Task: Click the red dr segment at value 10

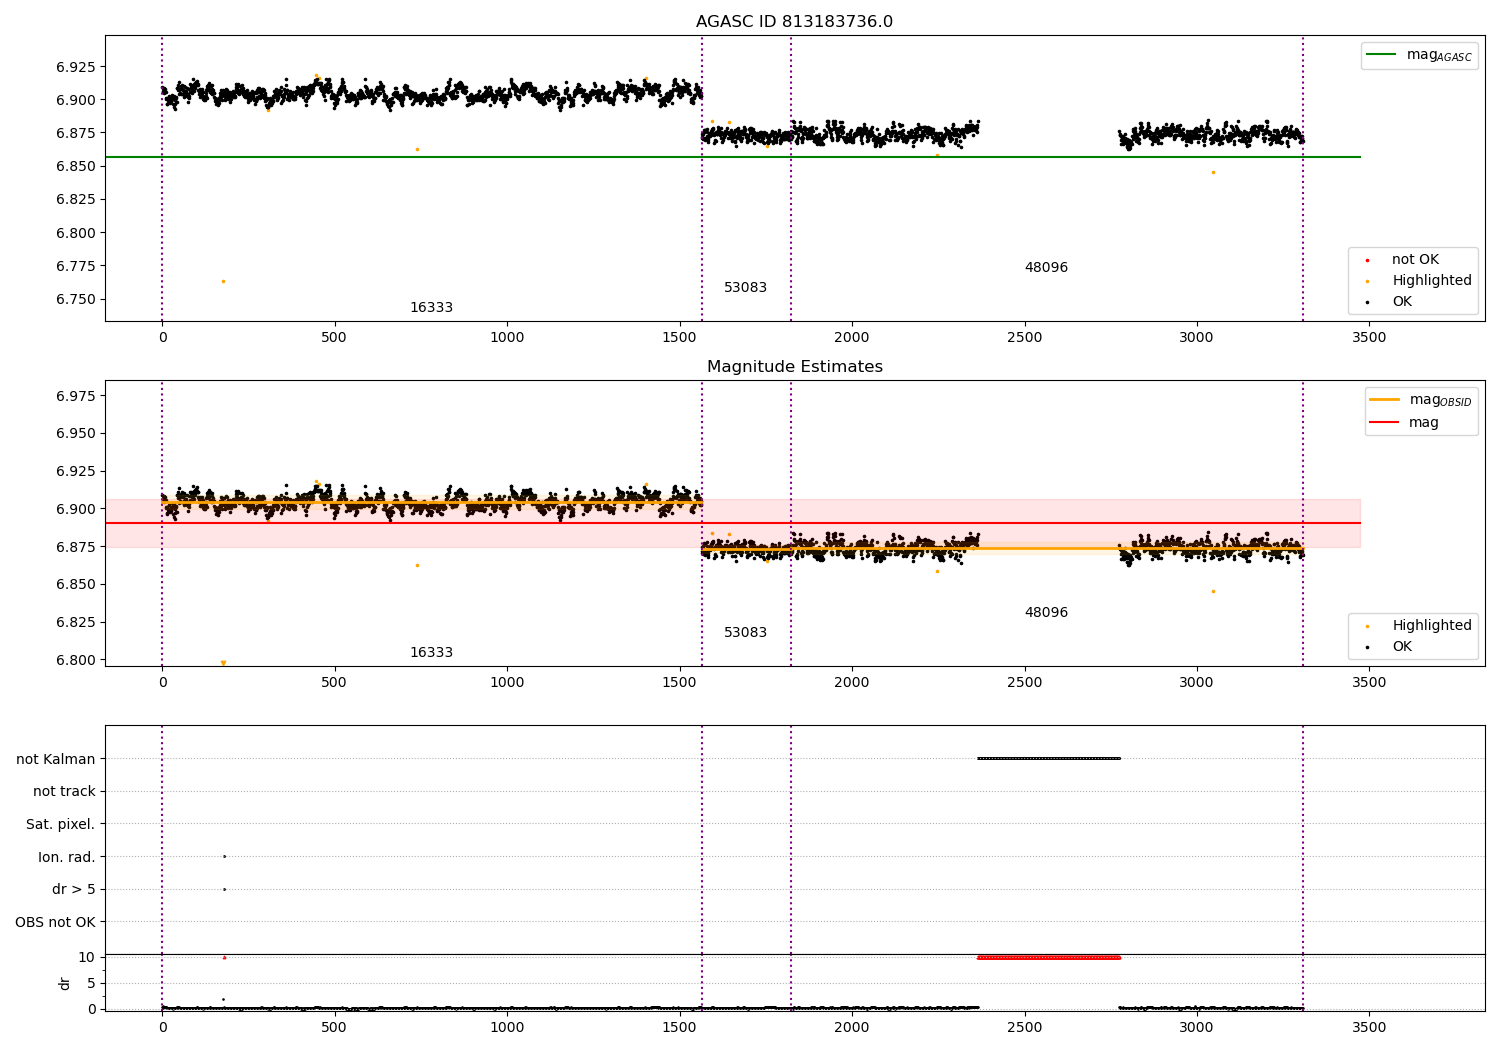Action: click(x=1048, y=958)
